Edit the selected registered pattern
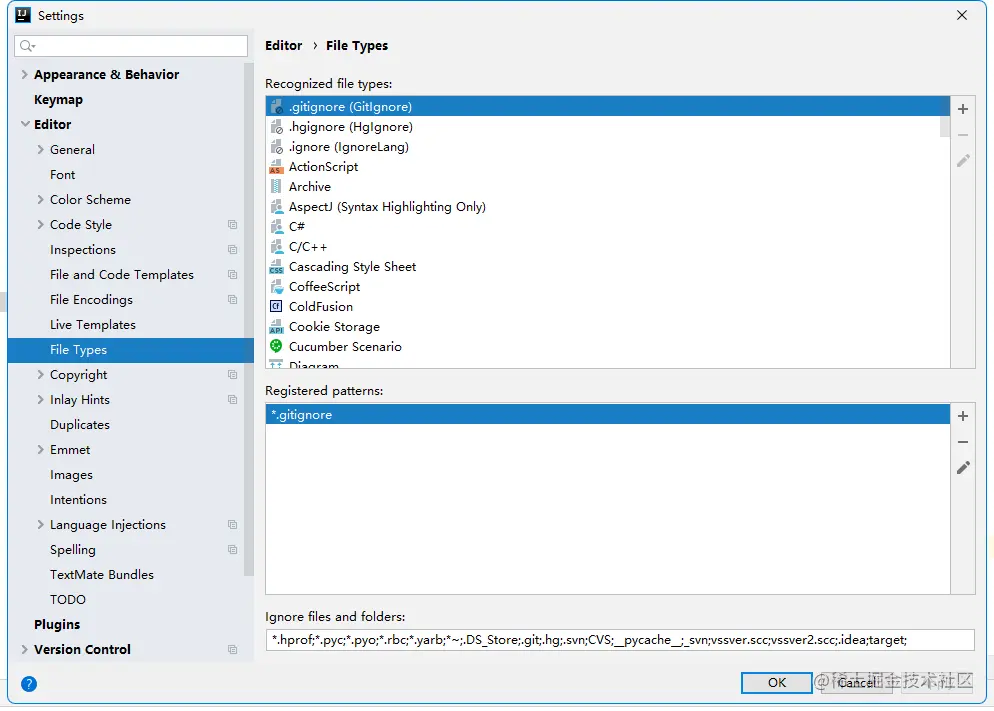This screenshot has width=994, height=711. click(x=963, y=467)
